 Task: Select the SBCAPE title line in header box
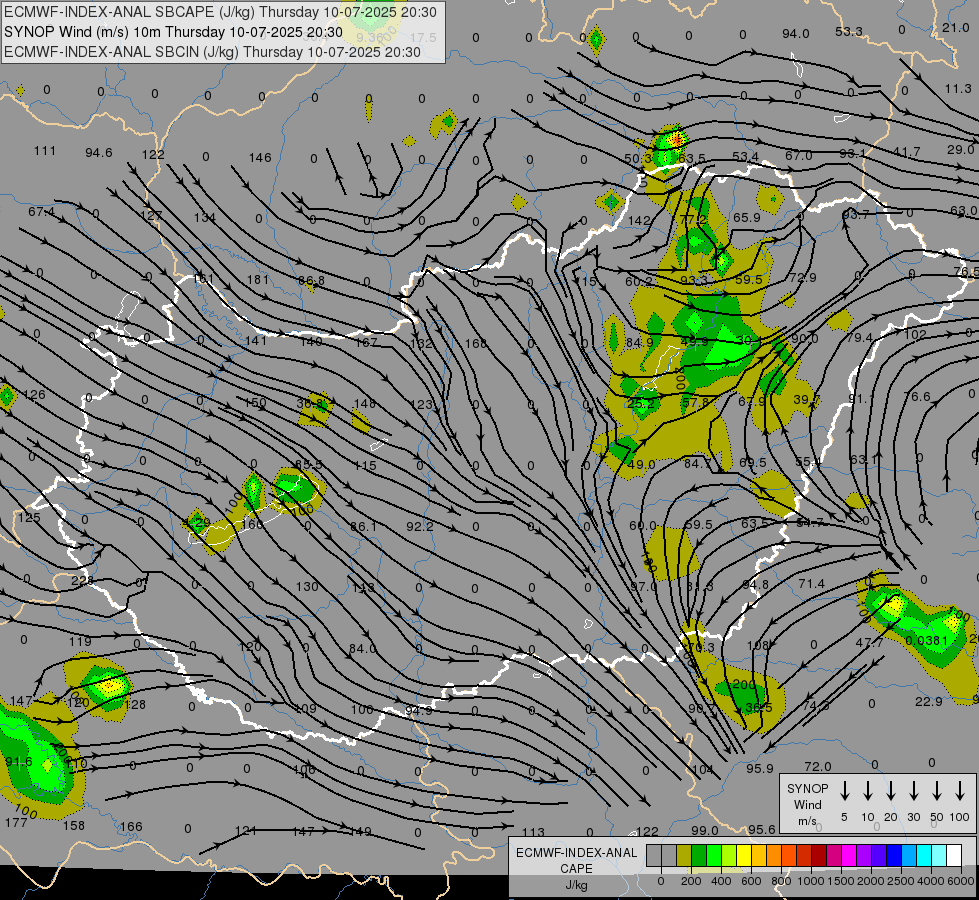[x=220, y=12]
